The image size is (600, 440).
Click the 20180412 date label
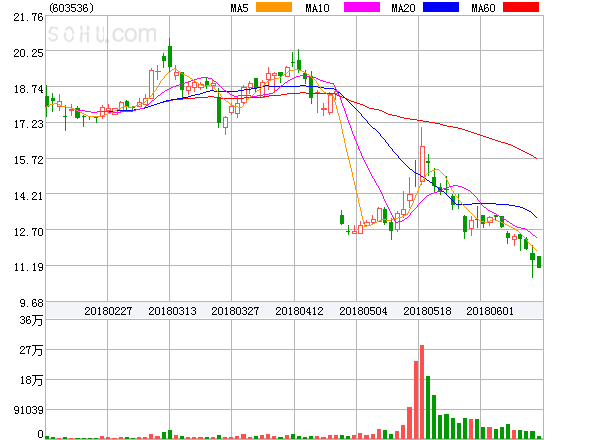299,311
